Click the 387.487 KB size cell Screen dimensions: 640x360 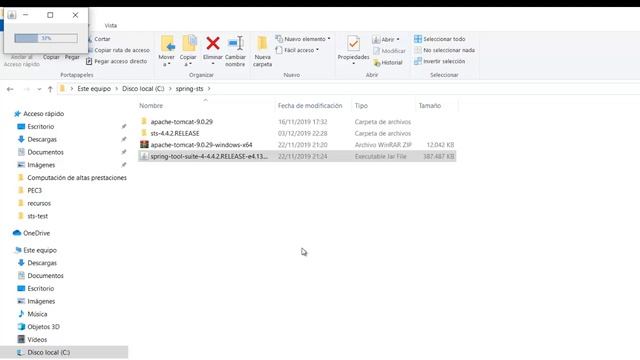point(438,156)
